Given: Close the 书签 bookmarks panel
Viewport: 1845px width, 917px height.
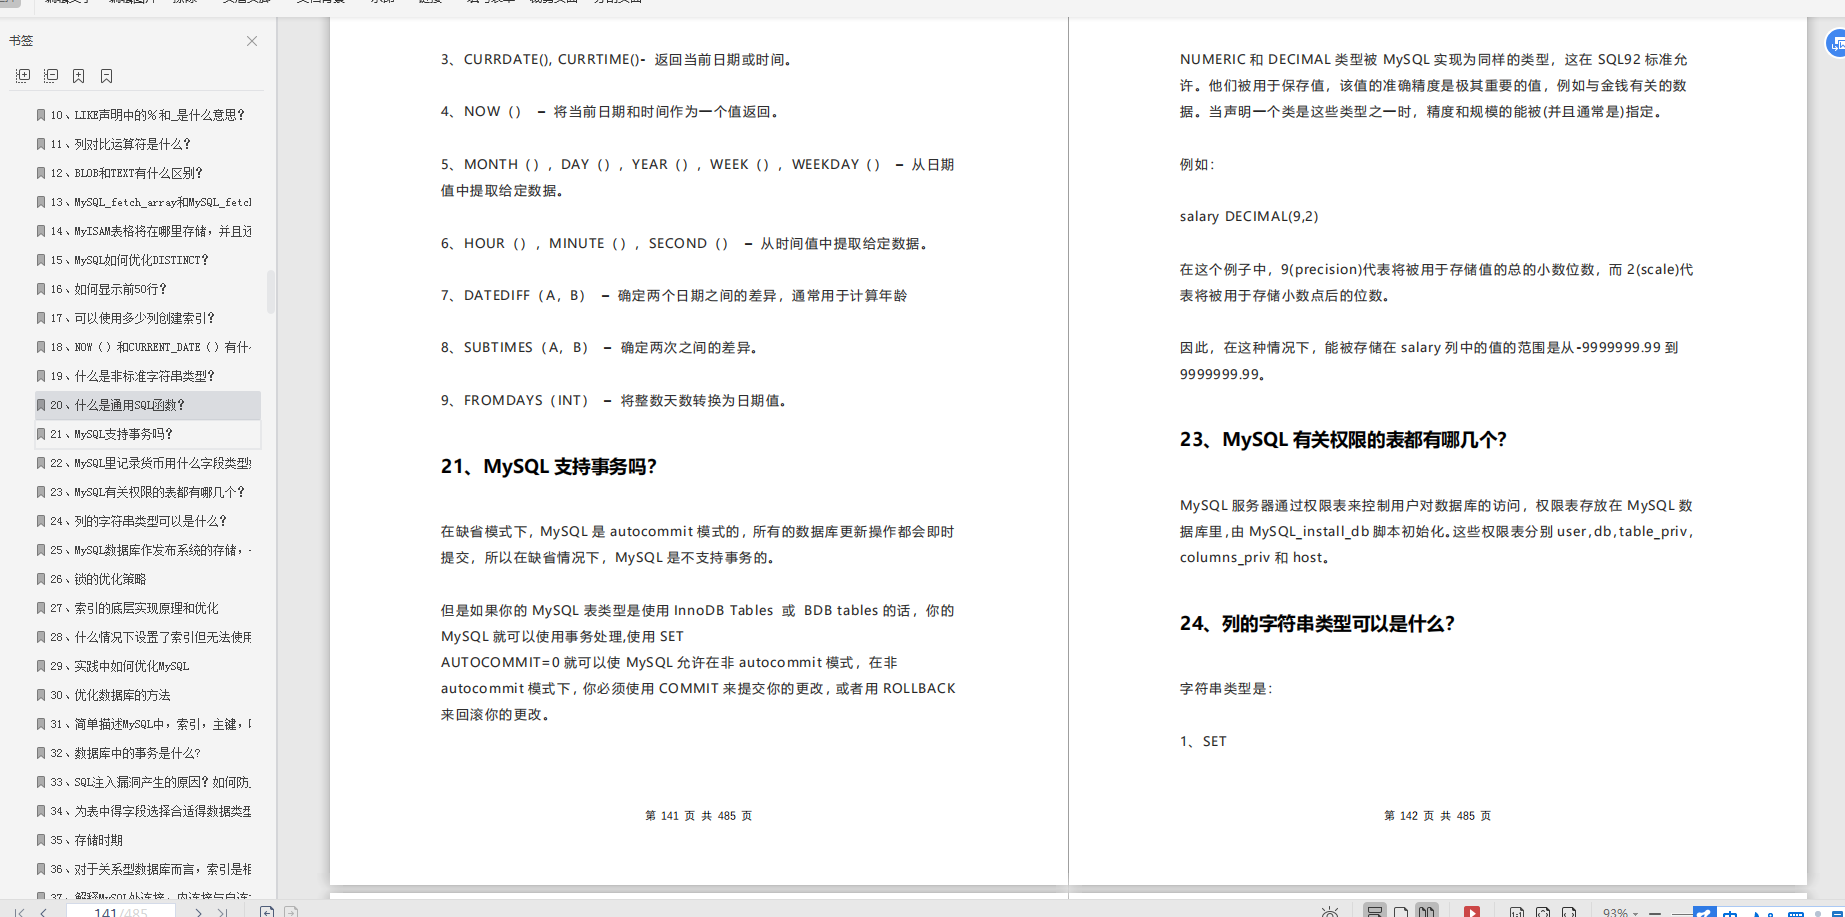Looking at the screenshot, I should click(252, 41).
